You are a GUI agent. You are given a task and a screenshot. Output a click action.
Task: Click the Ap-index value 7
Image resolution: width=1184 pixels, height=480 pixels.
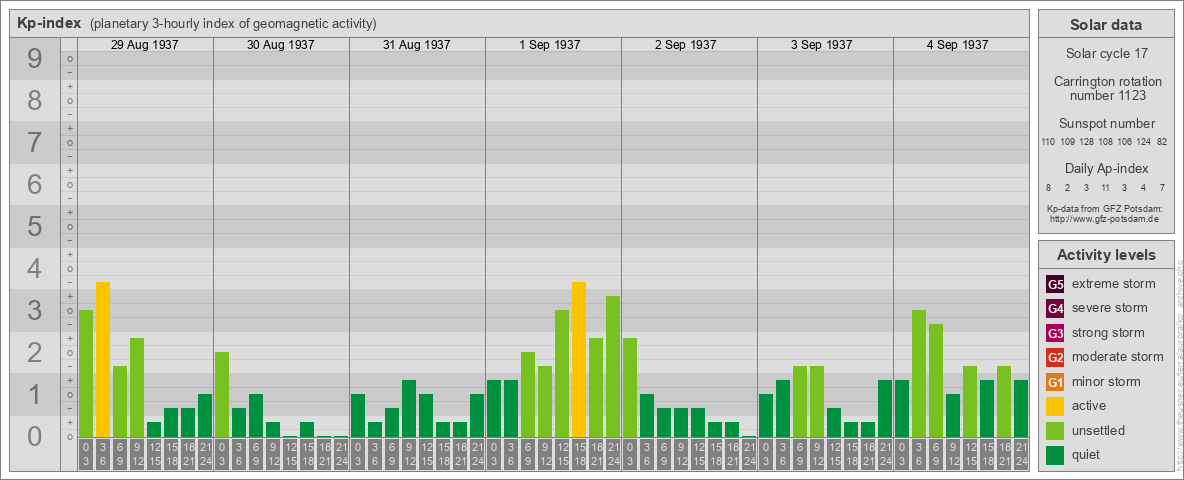pyautogui.click(x=1163, y=187)
